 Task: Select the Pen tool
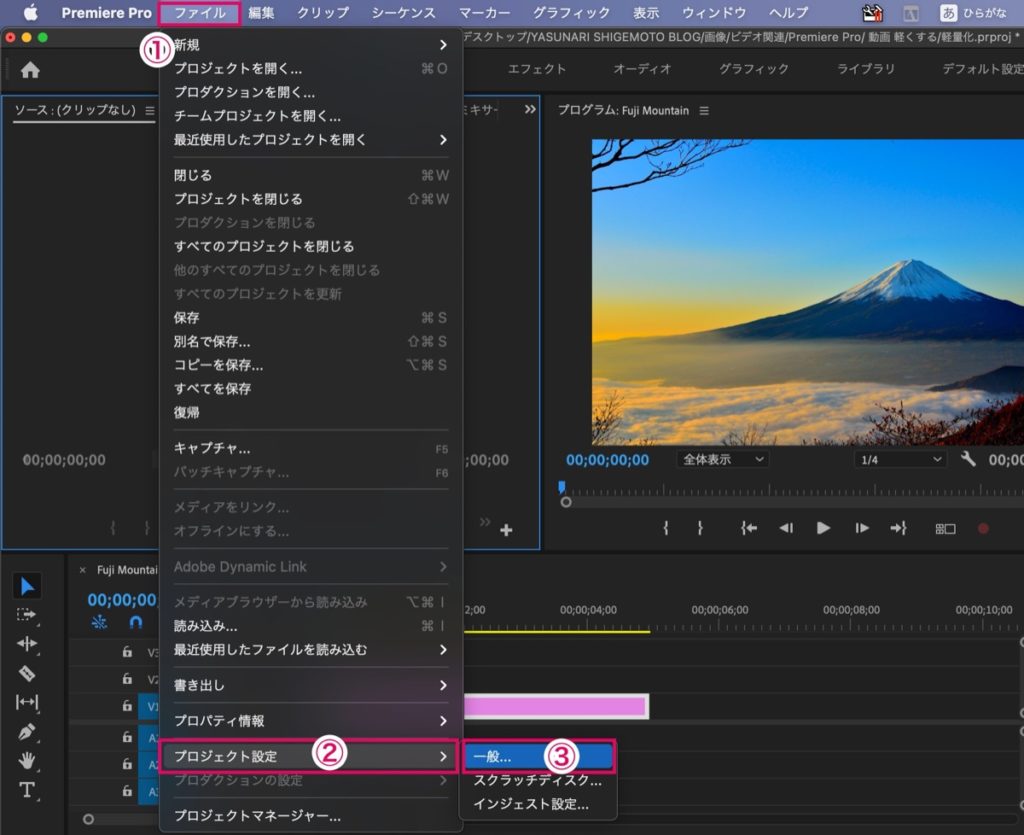point(27,732)
